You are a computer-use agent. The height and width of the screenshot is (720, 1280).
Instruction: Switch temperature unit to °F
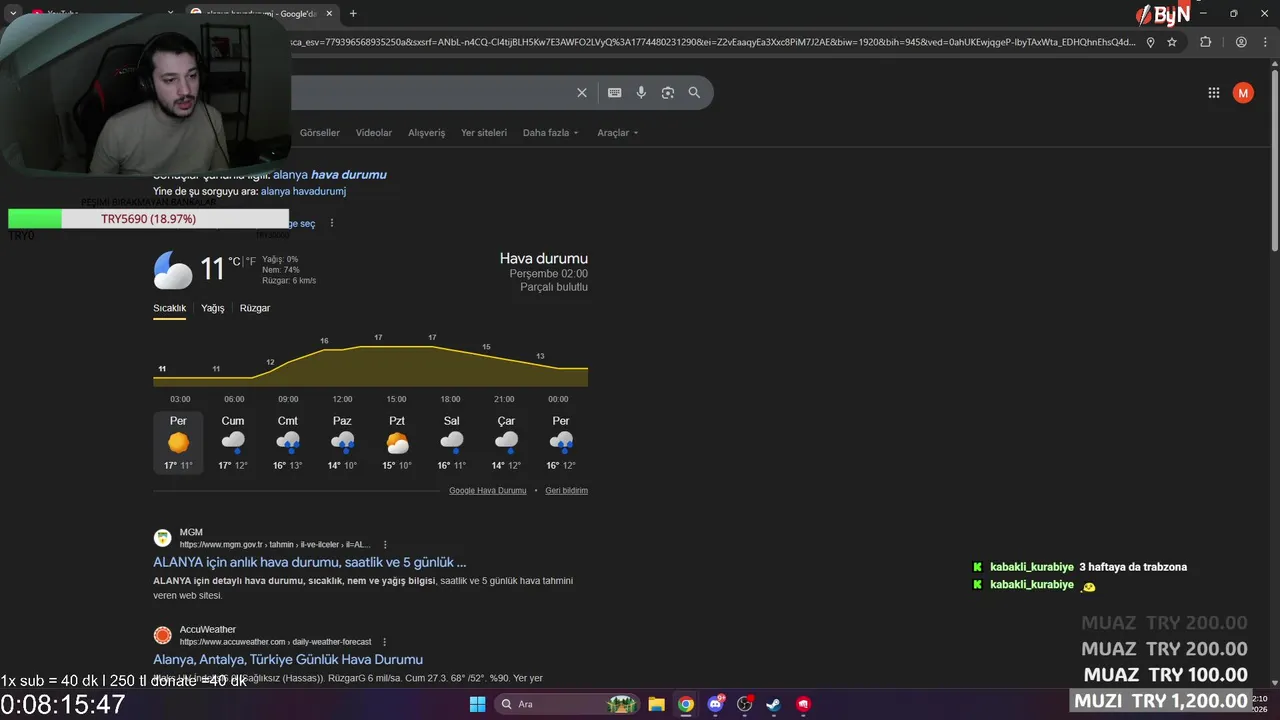(x=251, y=262)
